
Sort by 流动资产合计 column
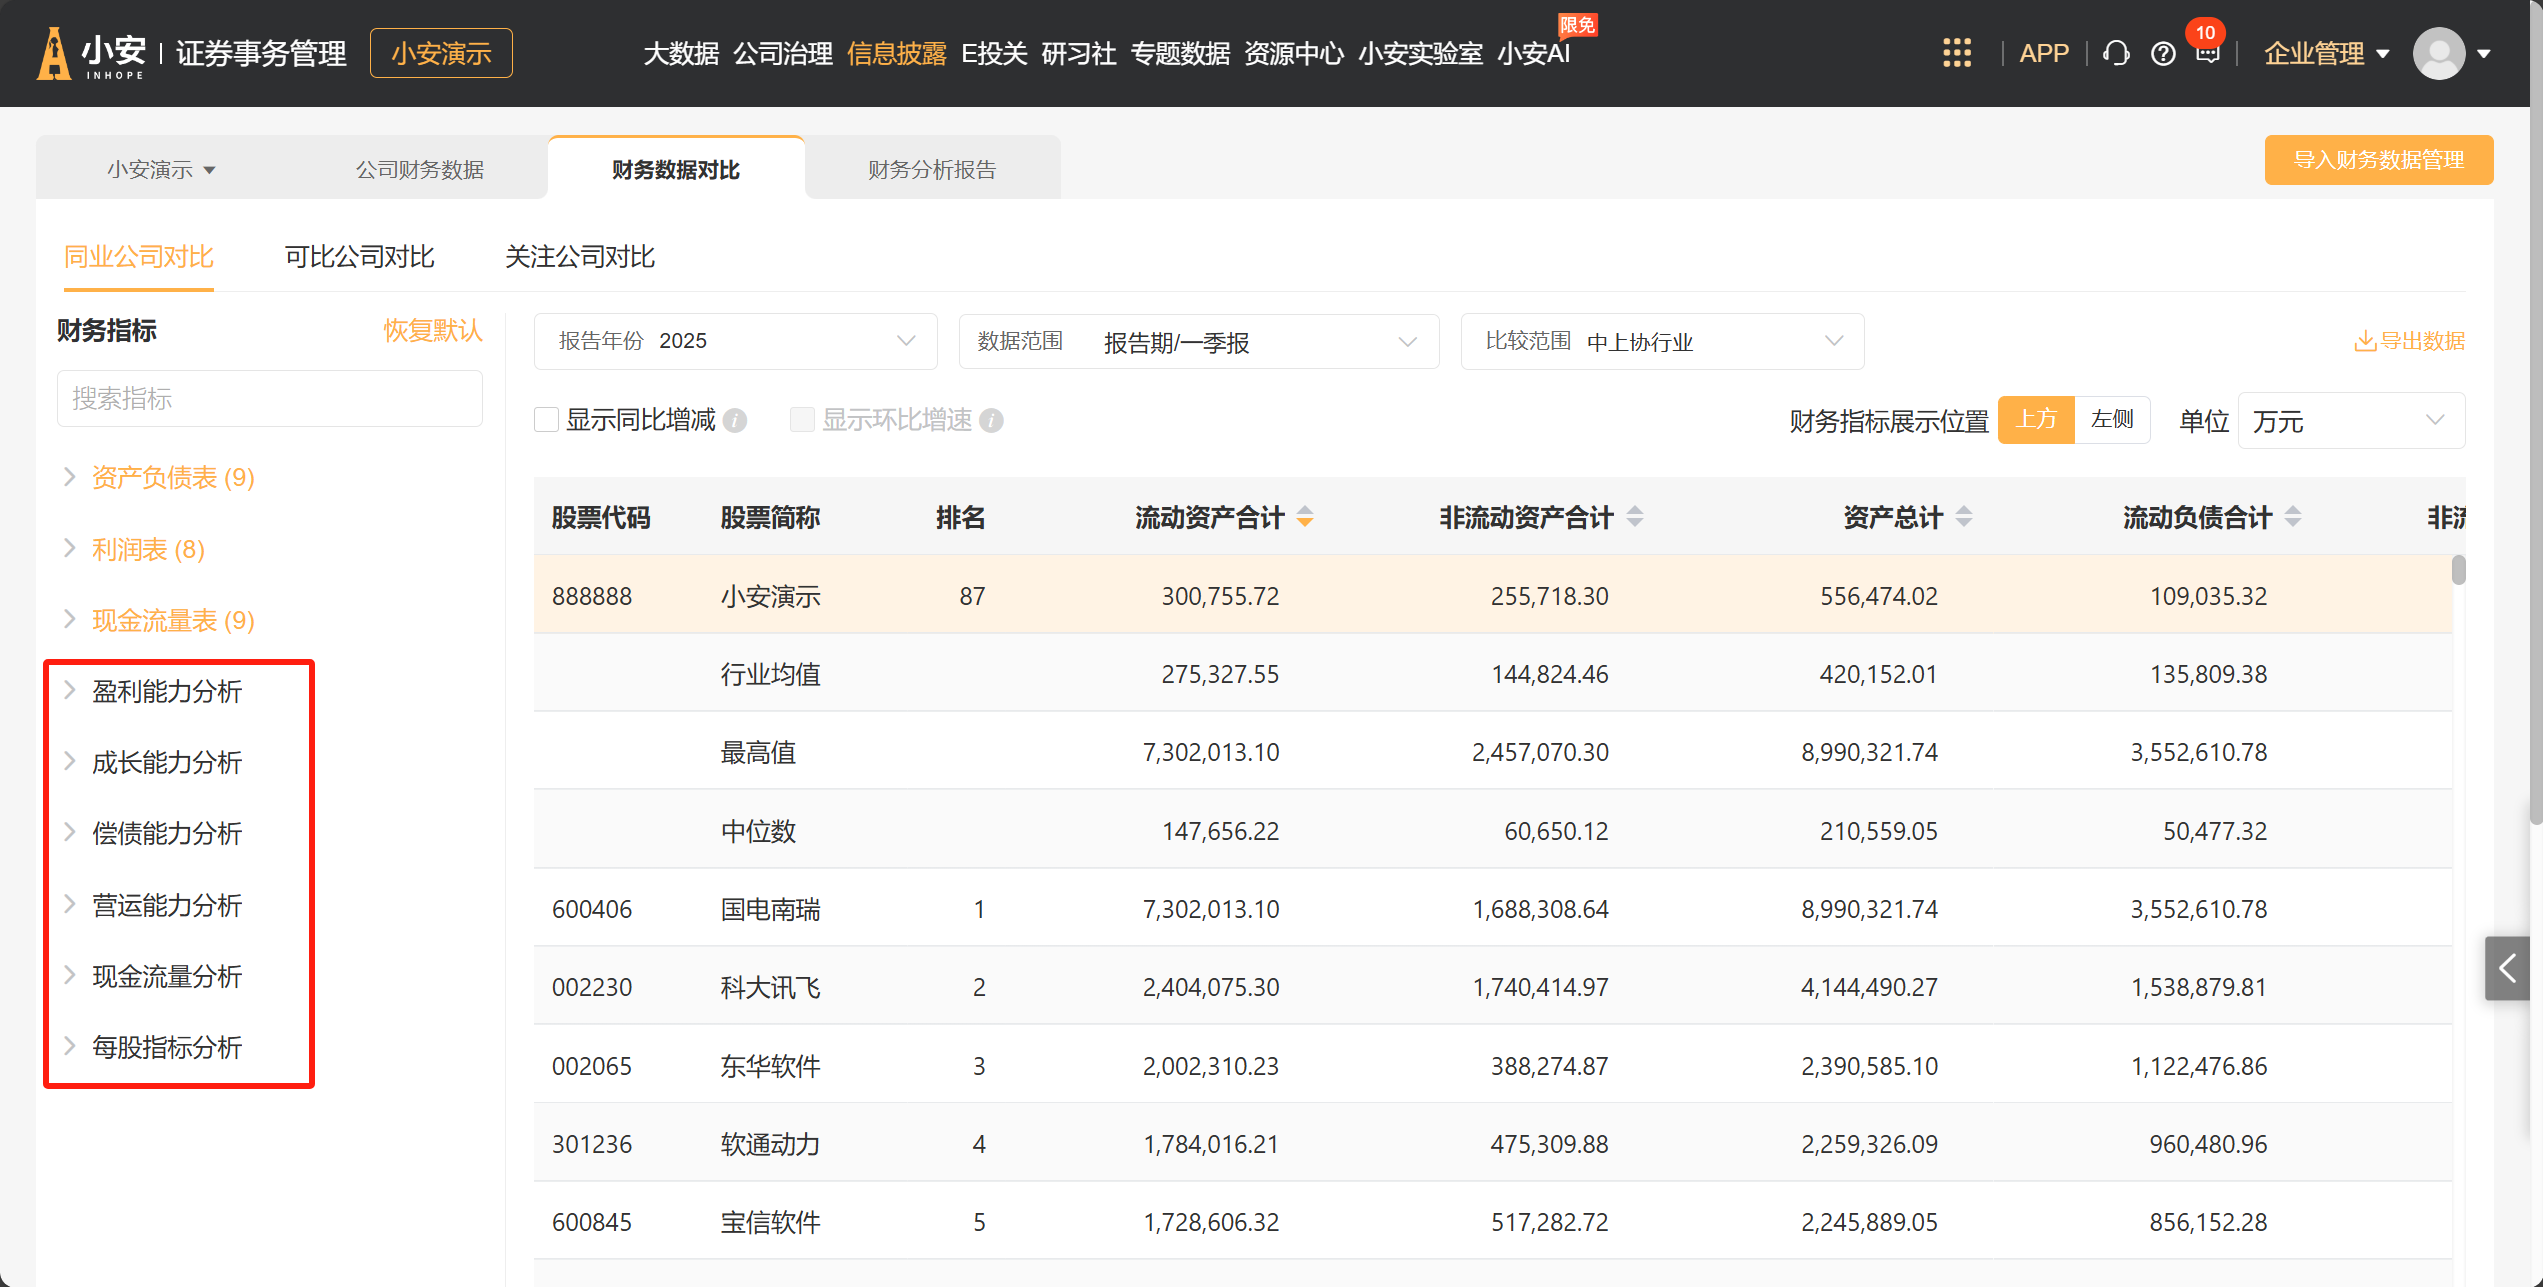(1305, 517)
